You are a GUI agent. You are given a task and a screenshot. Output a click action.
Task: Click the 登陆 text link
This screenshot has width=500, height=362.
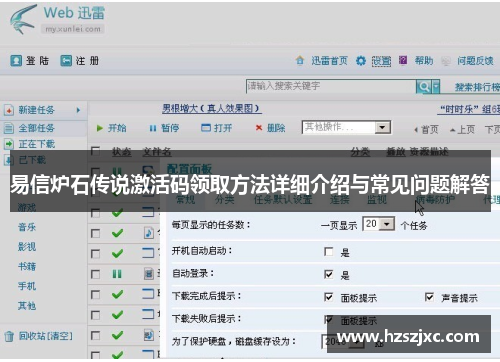[37, 61]
